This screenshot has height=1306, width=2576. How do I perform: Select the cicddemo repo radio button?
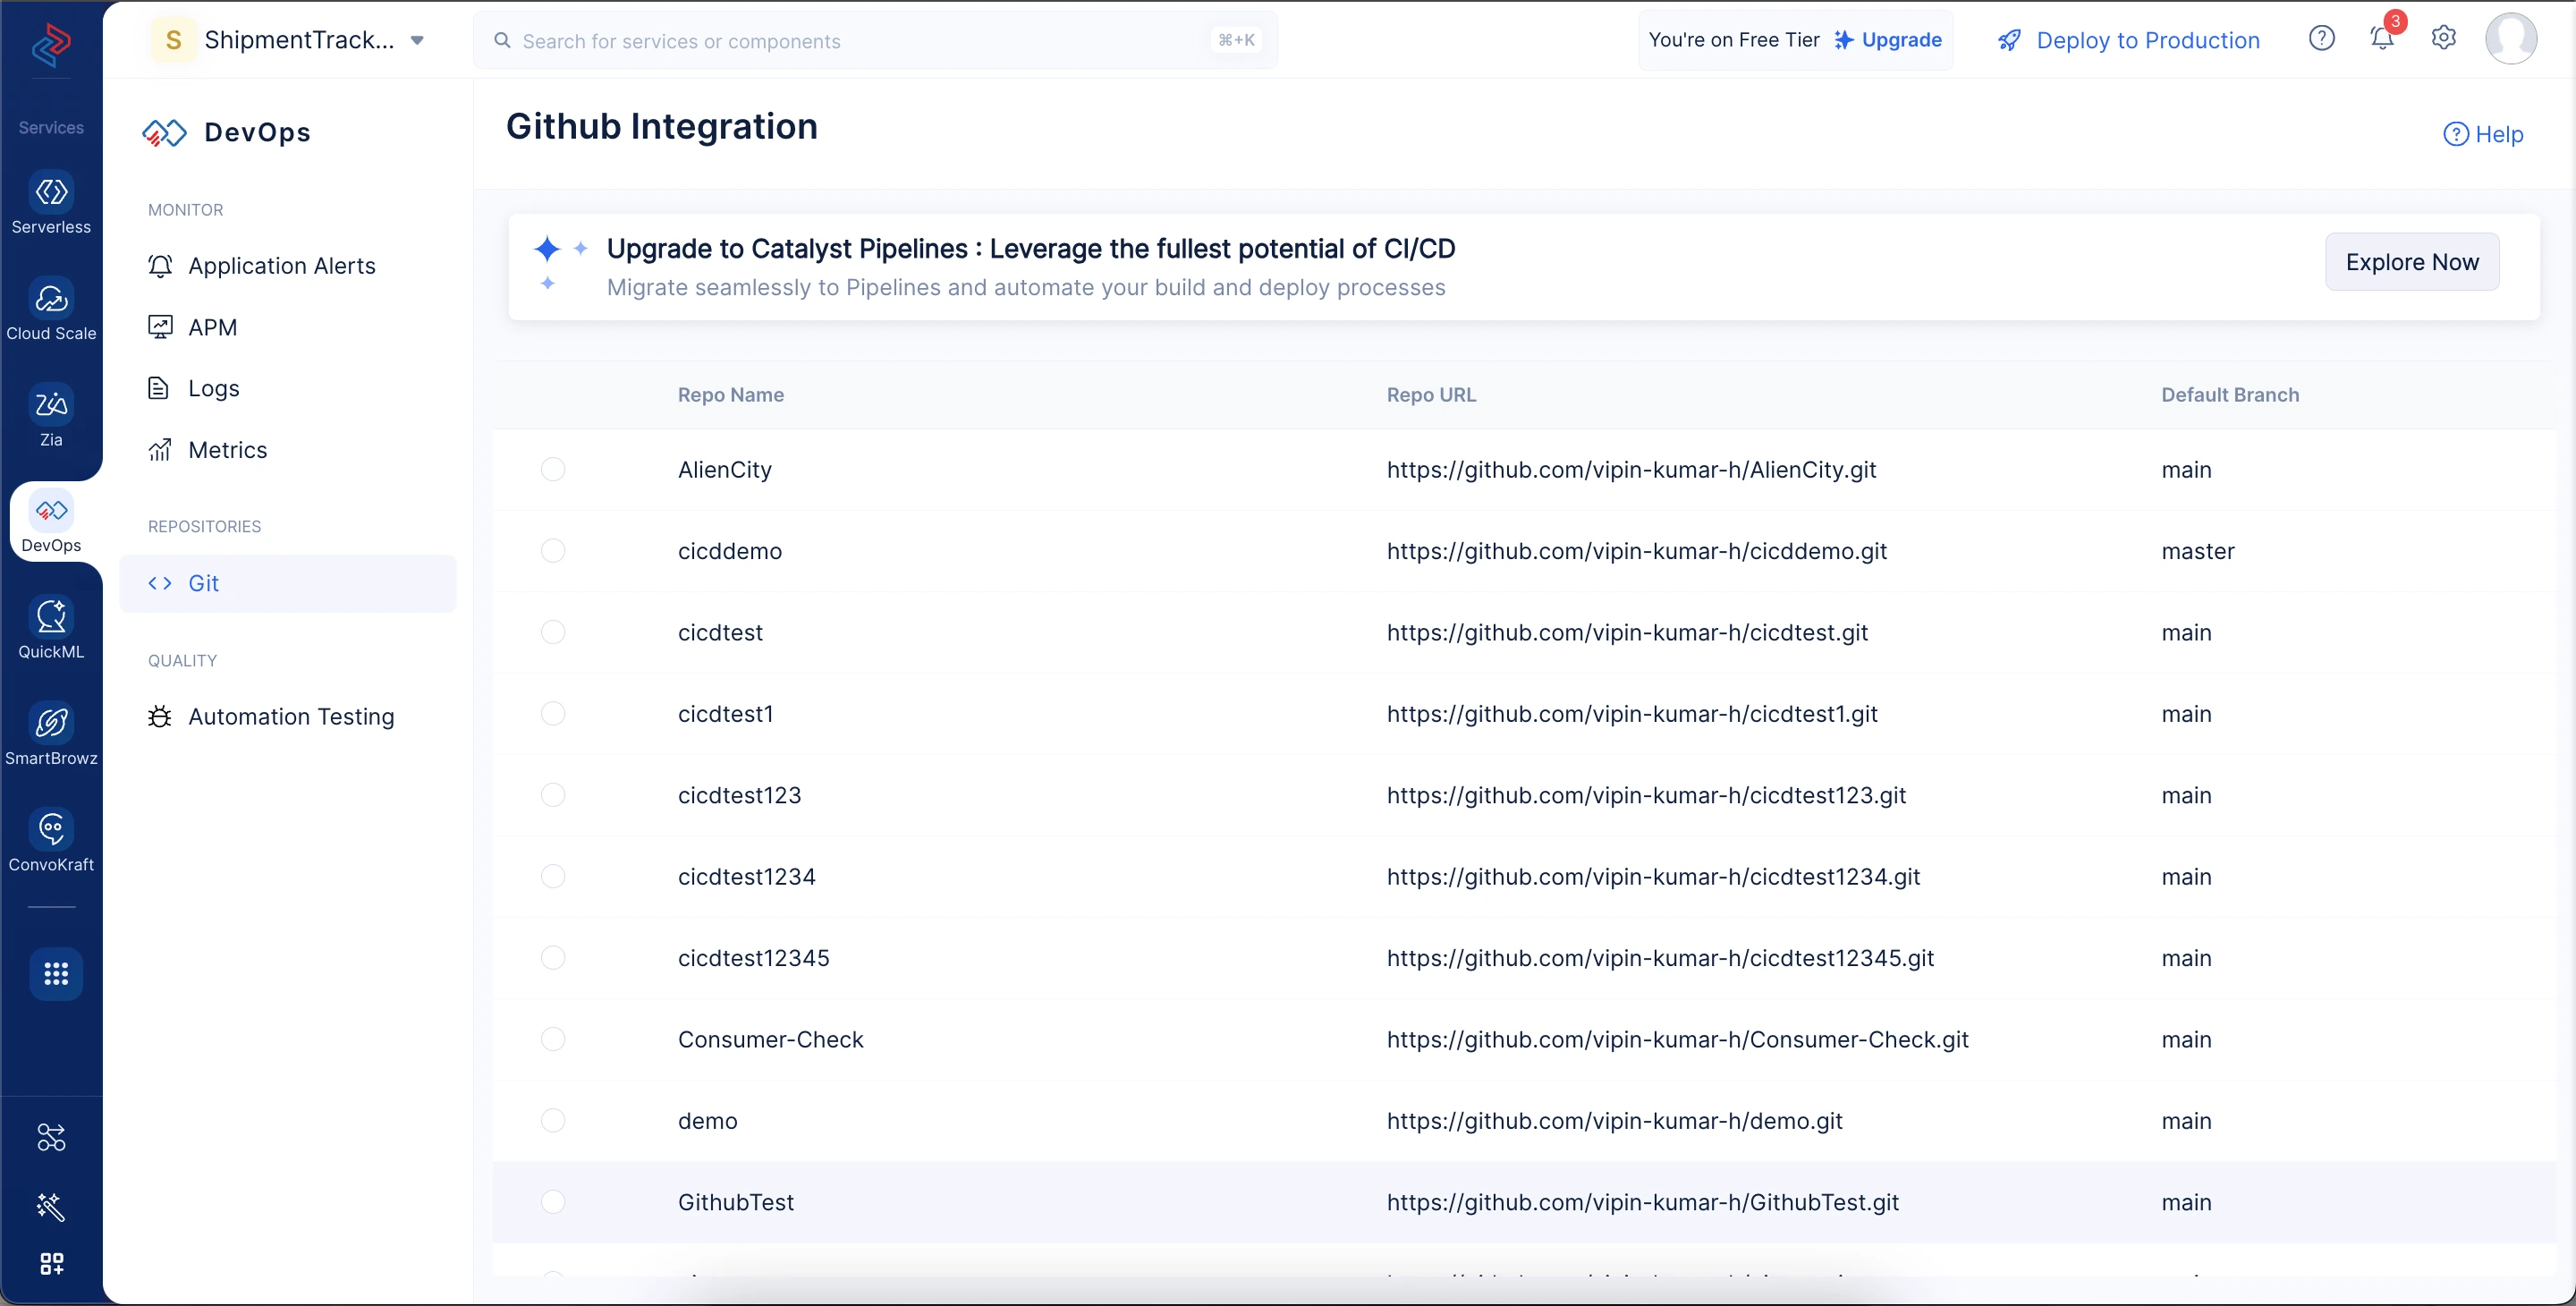pyautogui.click(x=553, y=551)
